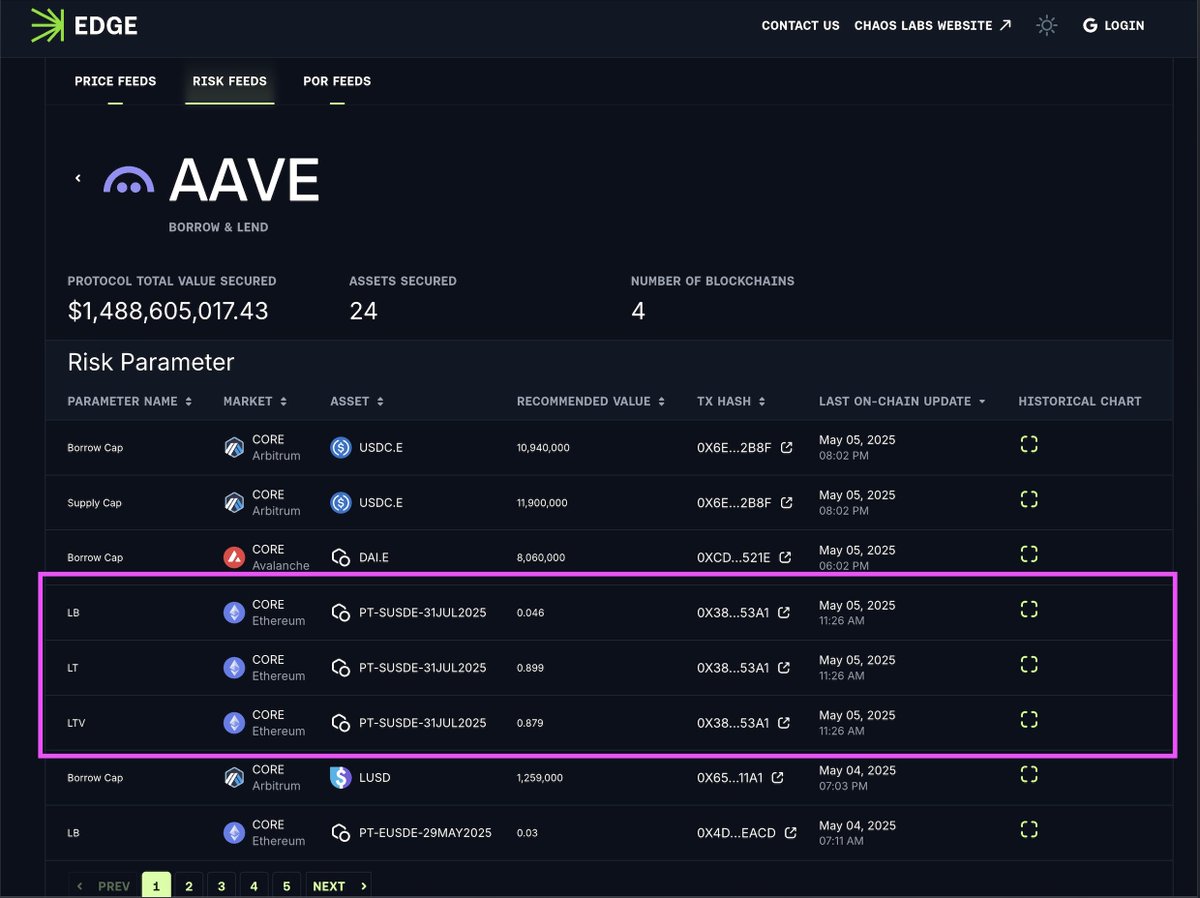Open external tx link in PT-SUSDE LTV row
The height and width of the screenshot is (898, 1200).
784,722
